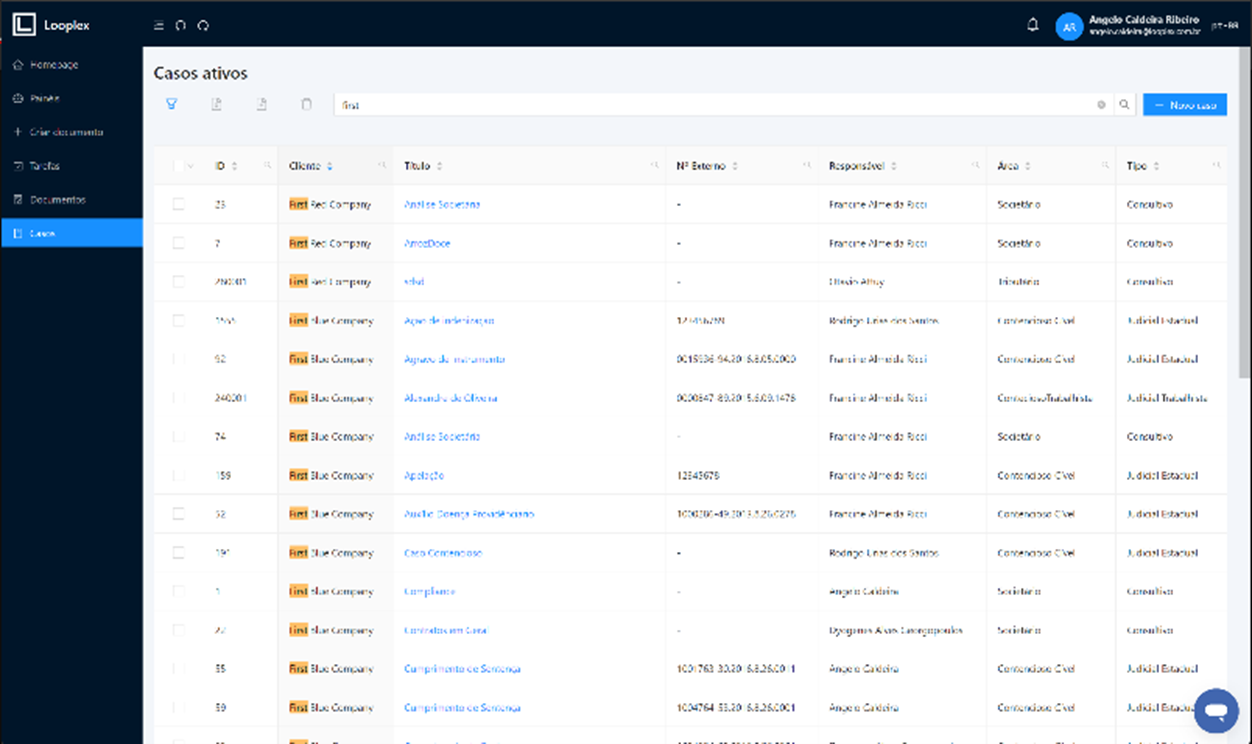Sort by the Cliente column arrows
1252x744 pixels.
330,166
